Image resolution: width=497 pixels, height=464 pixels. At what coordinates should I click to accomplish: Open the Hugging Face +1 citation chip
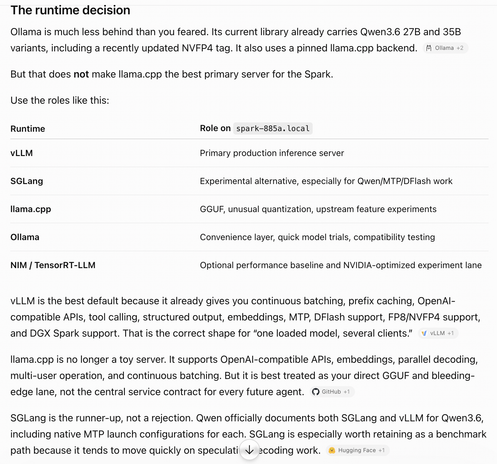[x=357, y=450]
